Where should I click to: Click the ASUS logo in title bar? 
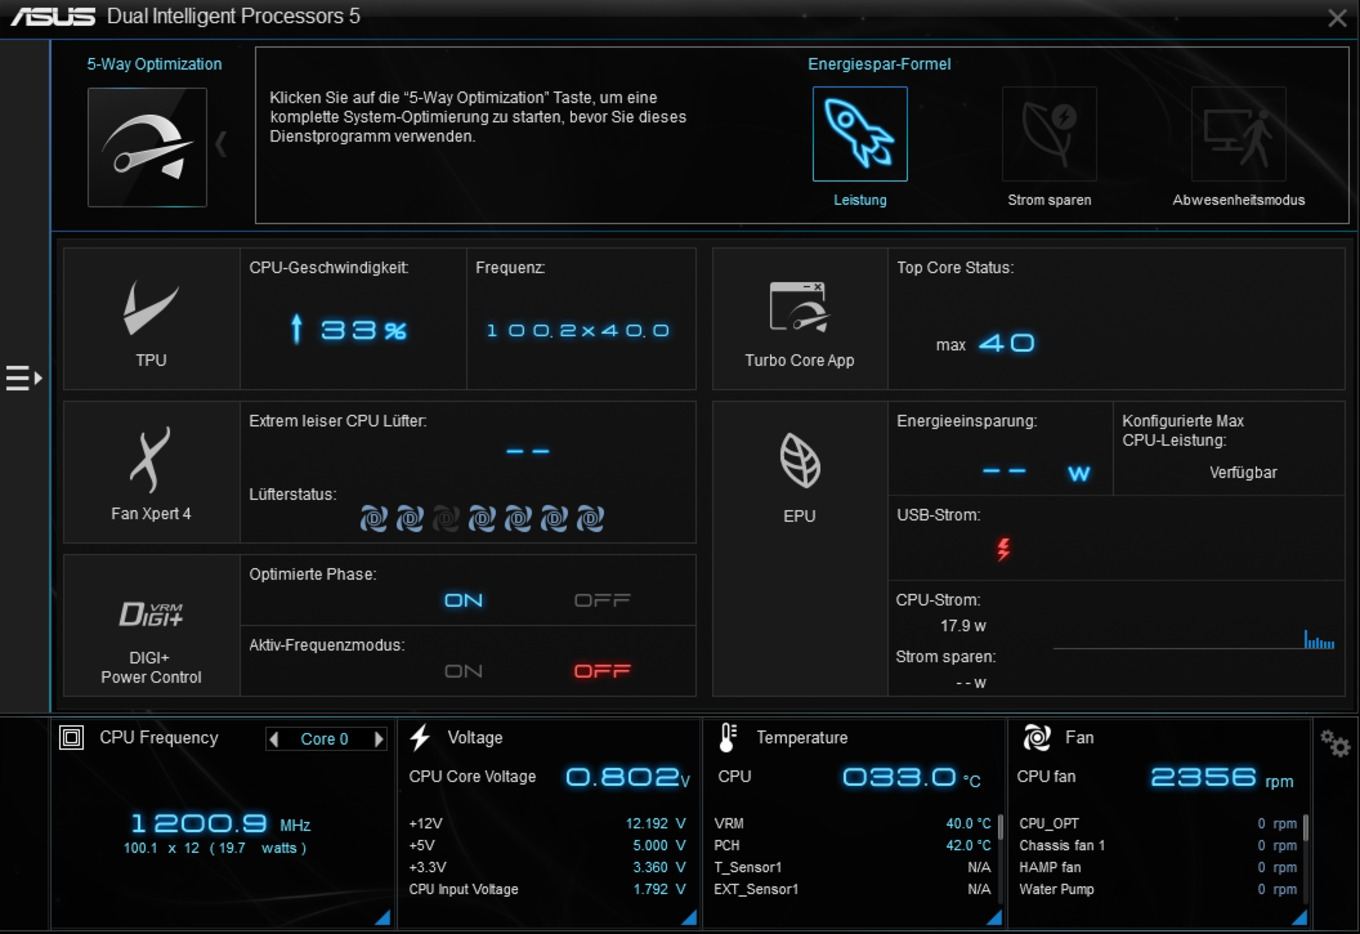point(52,16)
